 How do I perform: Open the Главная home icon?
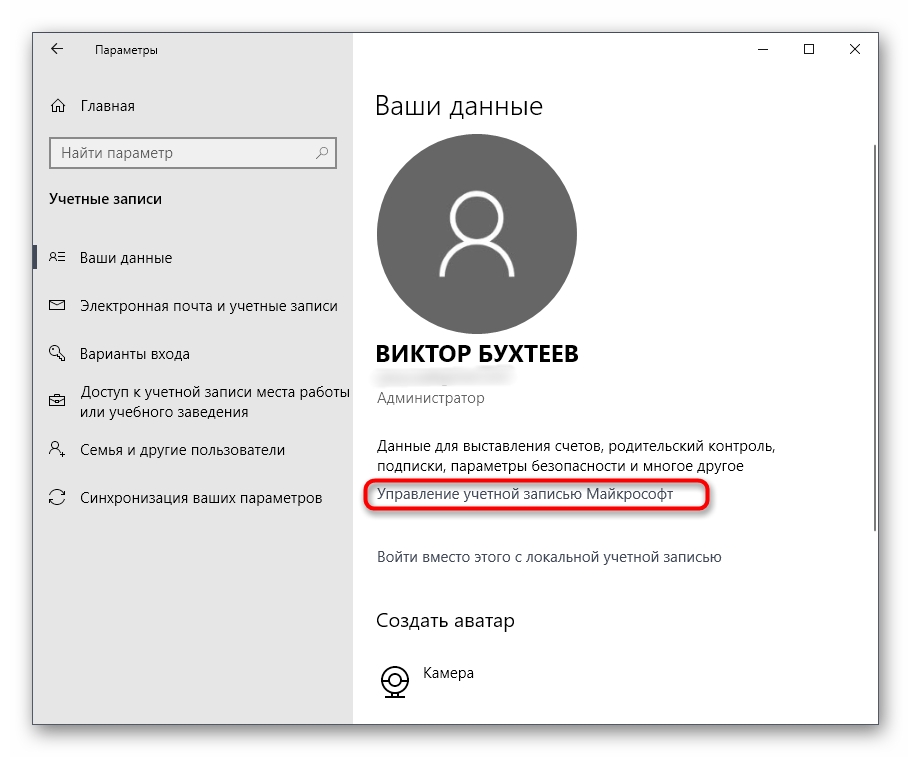click(x=58, y=106)
